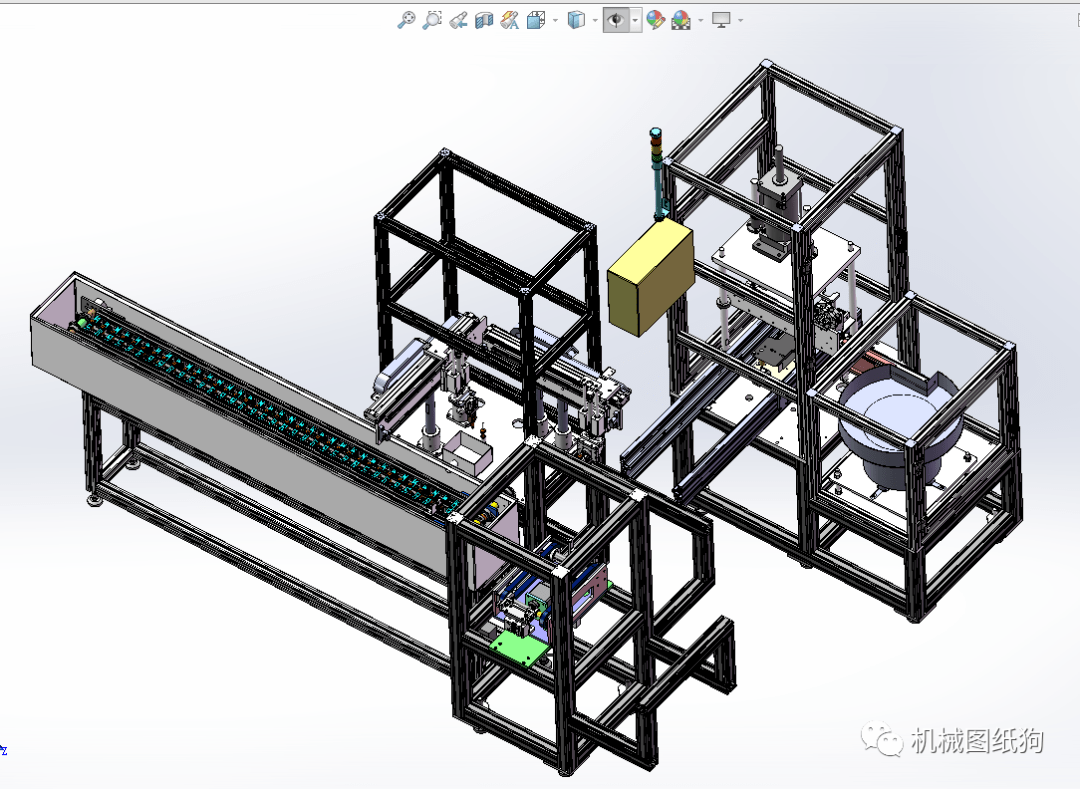
Task: Select the green base plate component
Action: point(519,651)
